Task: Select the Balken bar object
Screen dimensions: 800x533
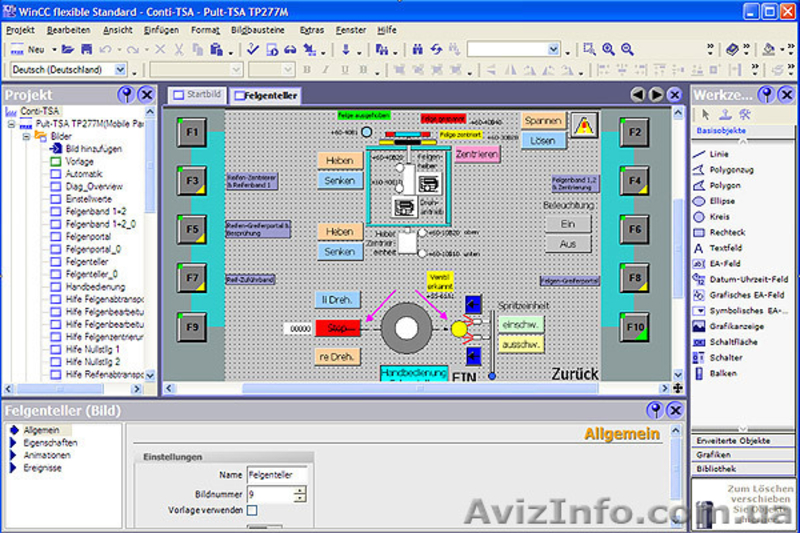Action: [722, 373]
